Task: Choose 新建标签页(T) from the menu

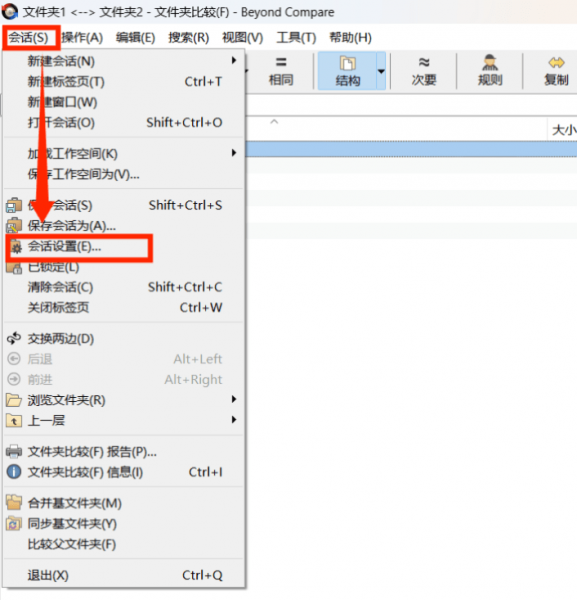Action: tap(124, 82)
